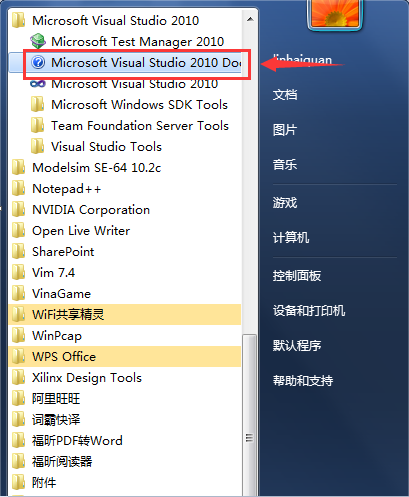Click the VinaGame folder icon

(19, 293)
